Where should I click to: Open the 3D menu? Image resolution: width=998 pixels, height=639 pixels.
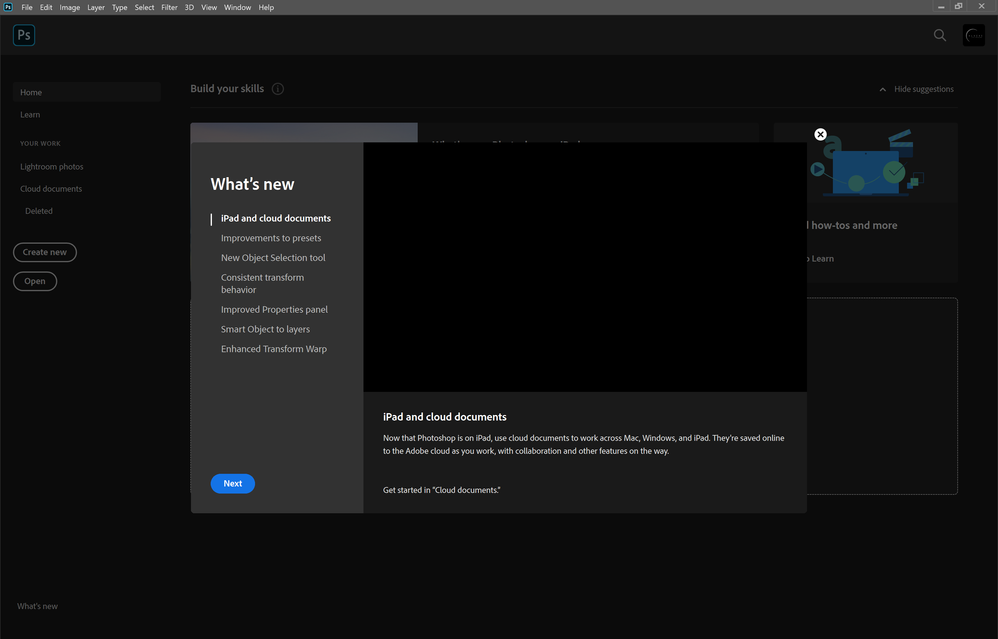tap(189, 8)
